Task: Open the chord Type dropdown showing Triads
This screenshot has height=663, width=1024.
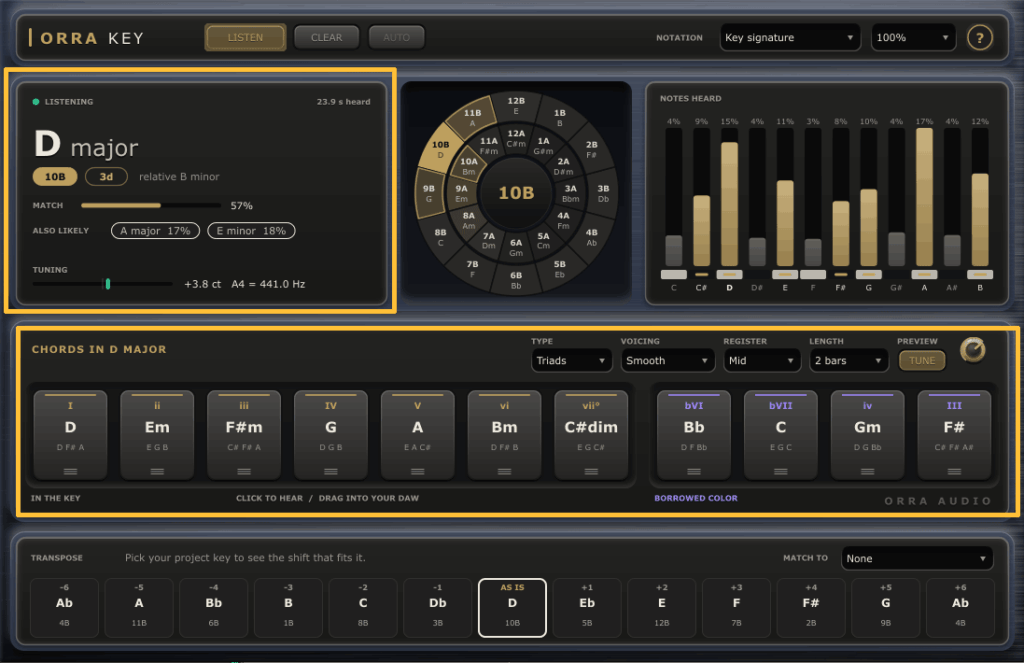Action: coord(571,361)
